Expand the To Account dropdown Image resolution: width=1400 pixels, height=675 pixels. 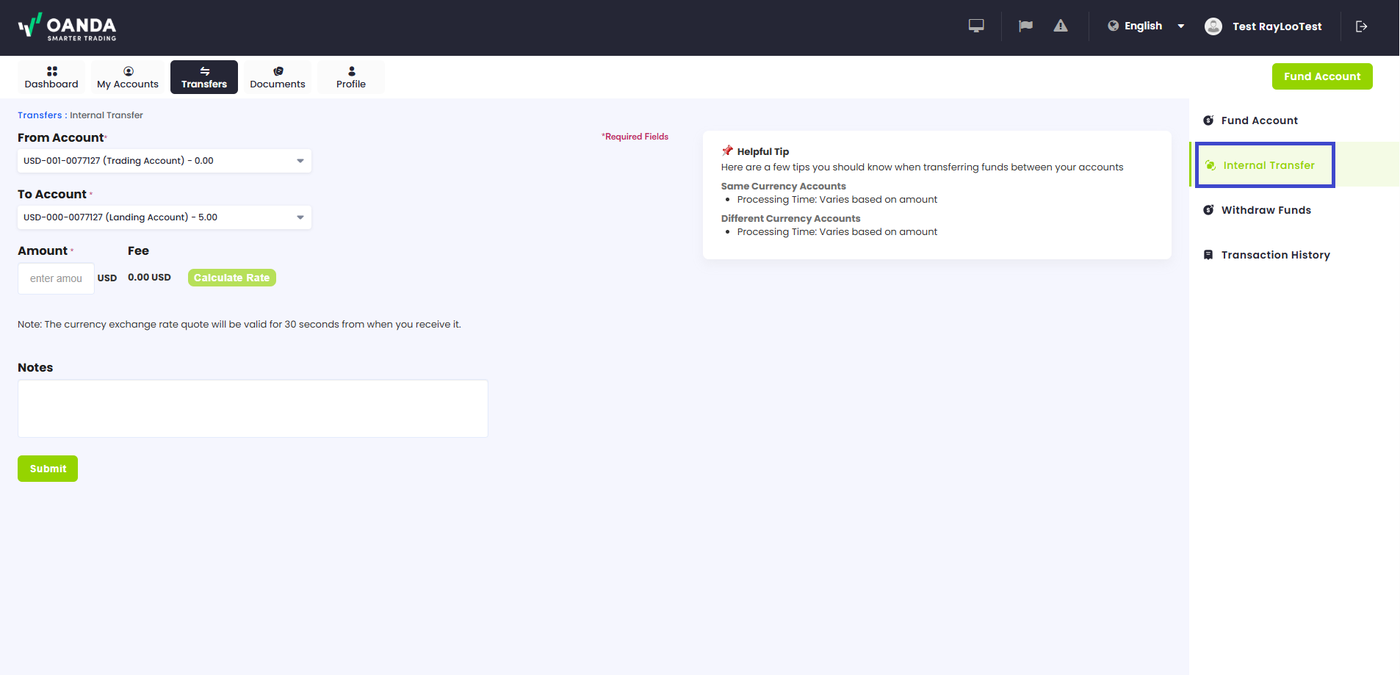164,217
